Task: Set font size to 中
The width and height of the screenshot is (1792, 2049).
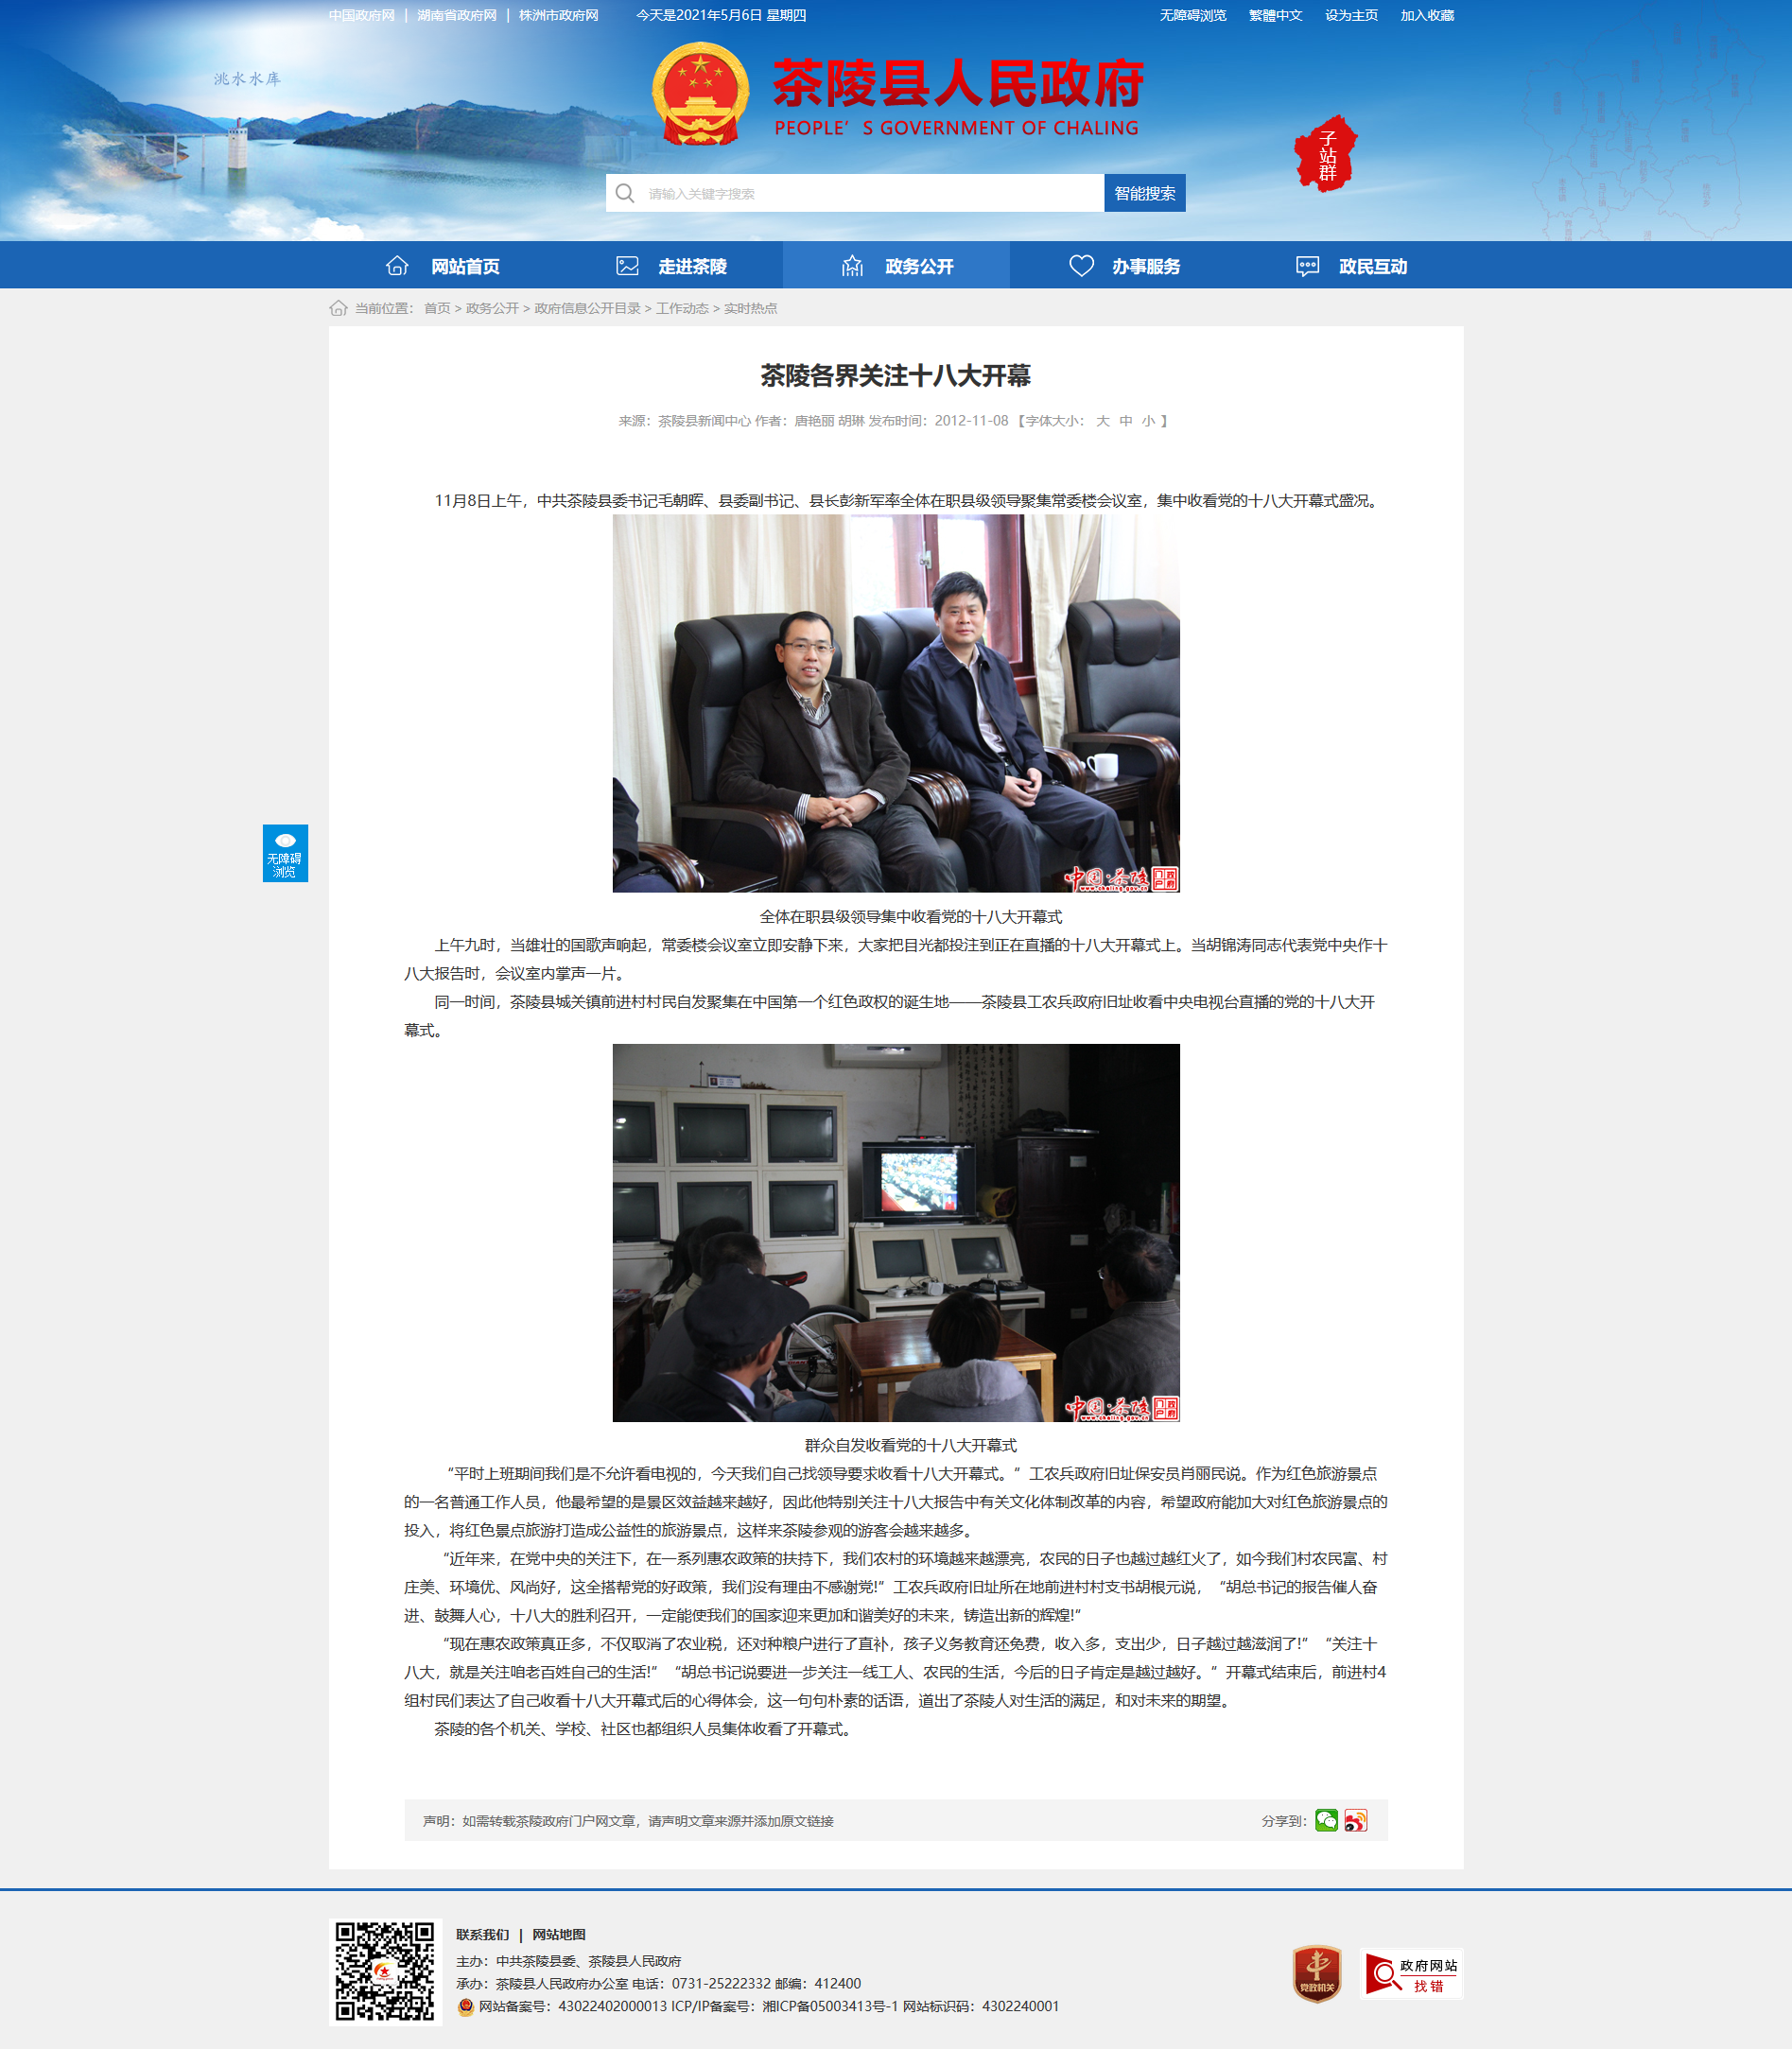Action: 1126,421
